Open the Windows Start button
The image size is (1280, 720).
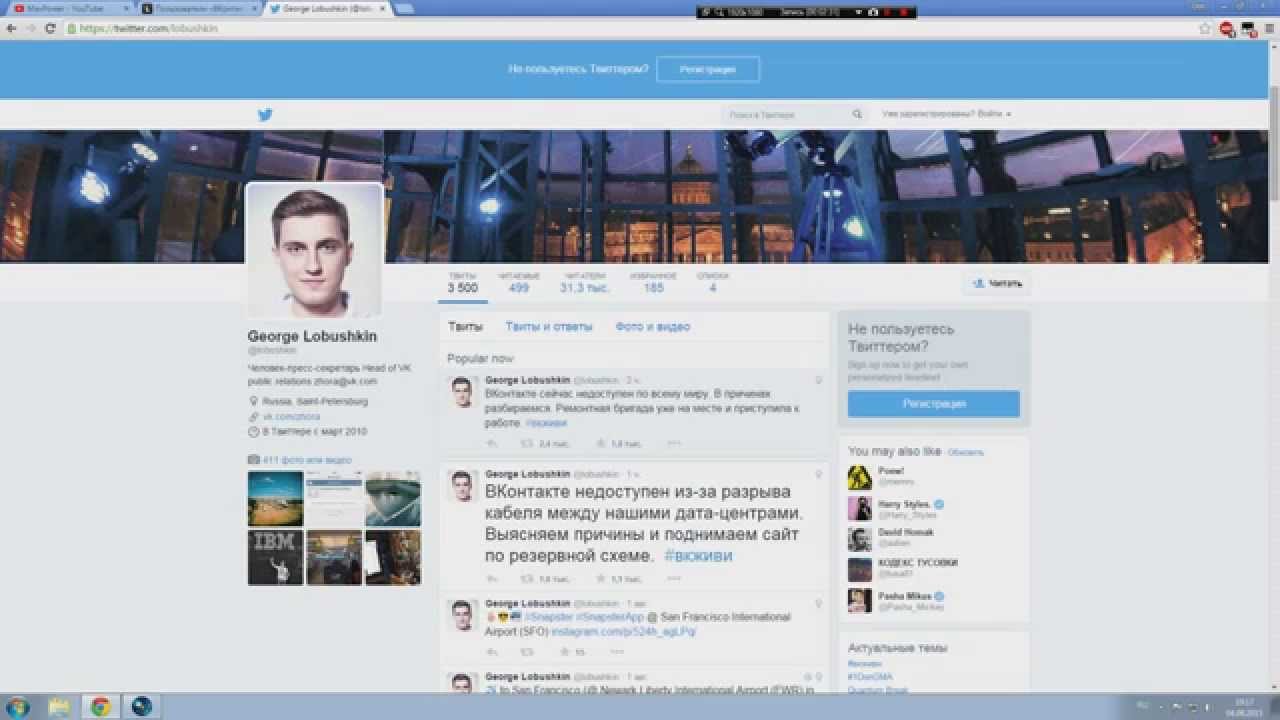(17, 707)
